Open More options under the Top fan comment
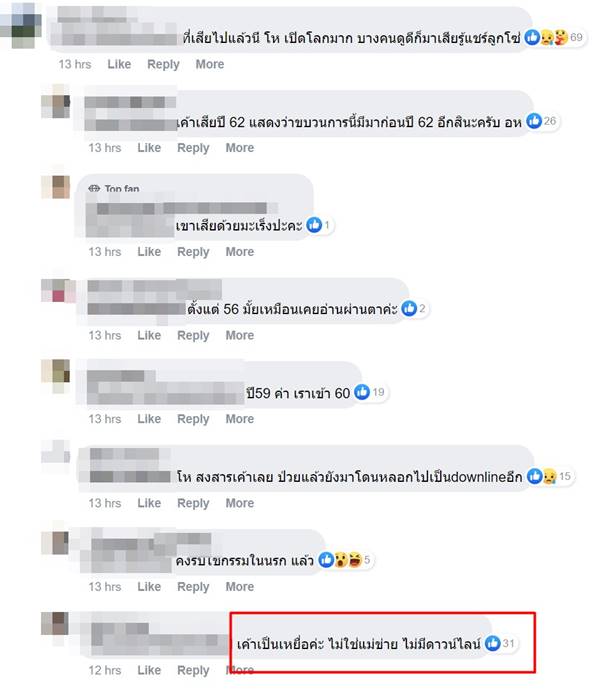Screen dimensions: 600x689 click(x=240, y=252)
